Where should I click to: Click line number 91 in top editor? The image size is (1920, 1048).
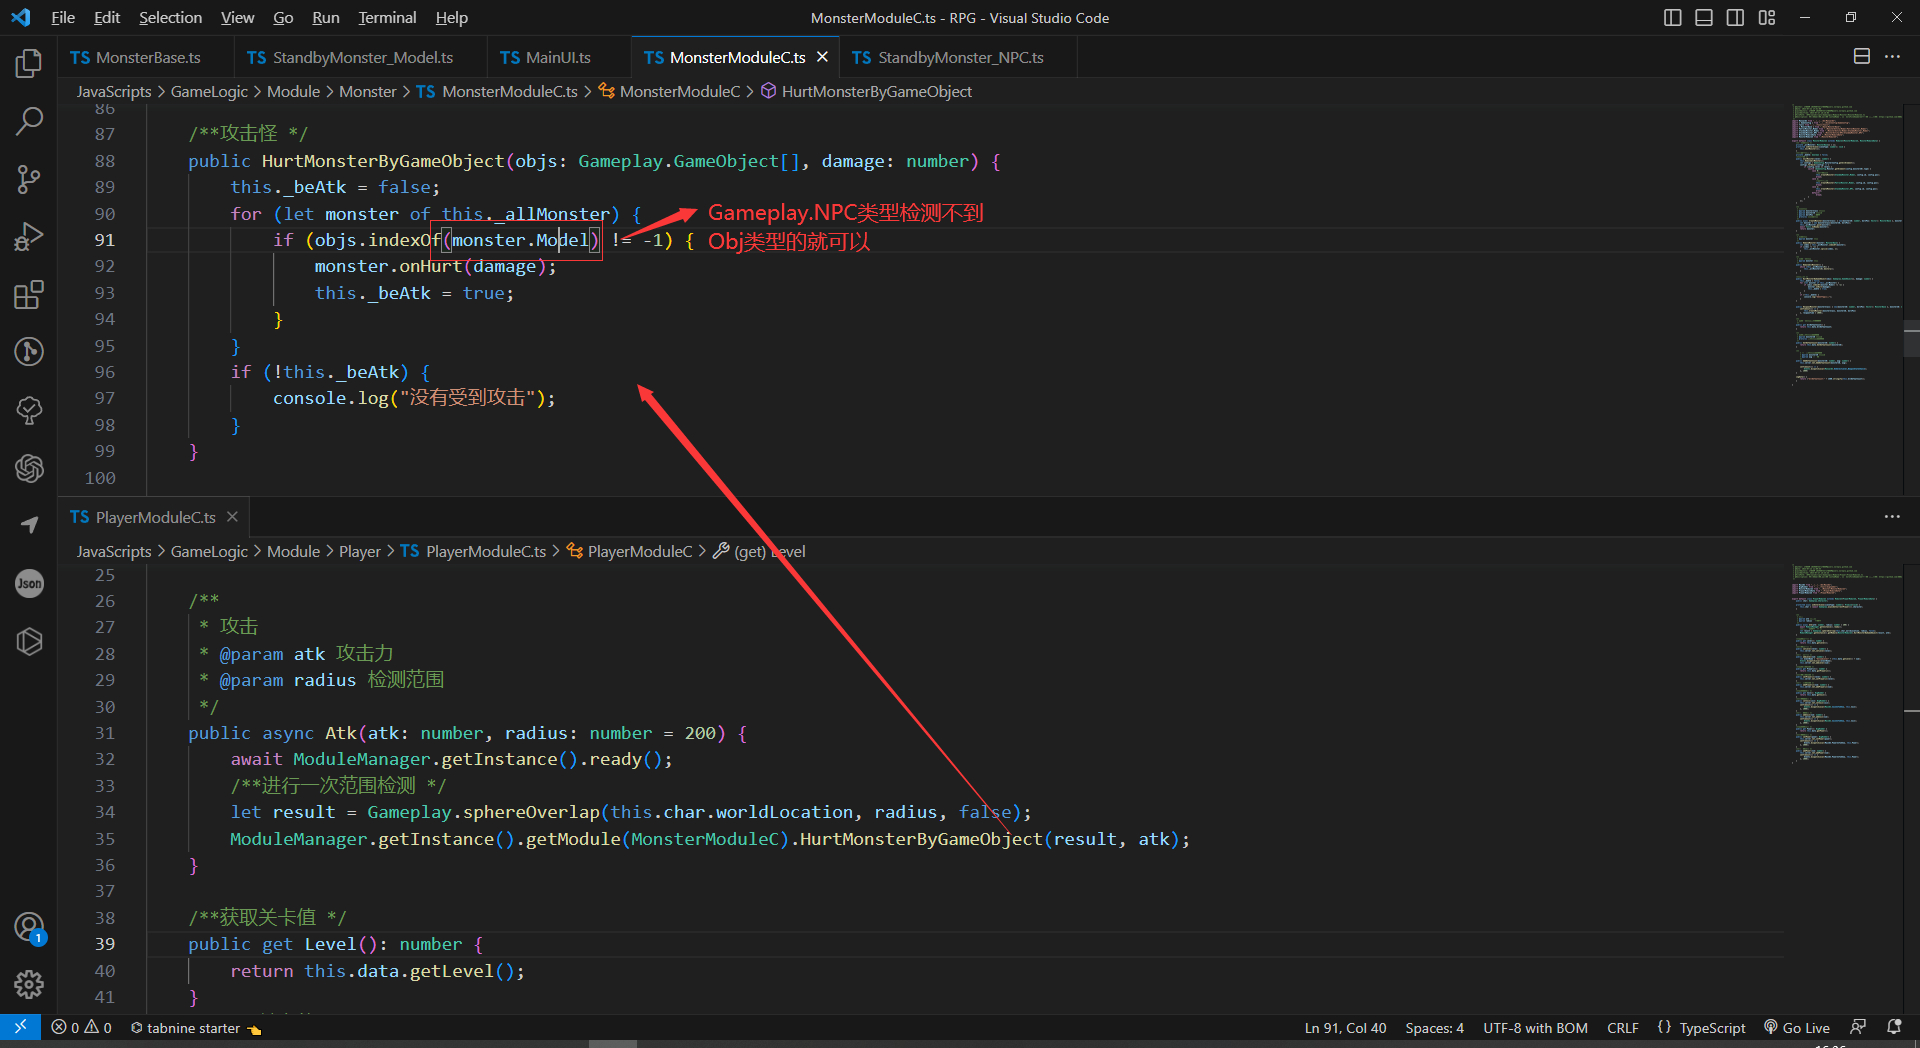click(104, 240)
